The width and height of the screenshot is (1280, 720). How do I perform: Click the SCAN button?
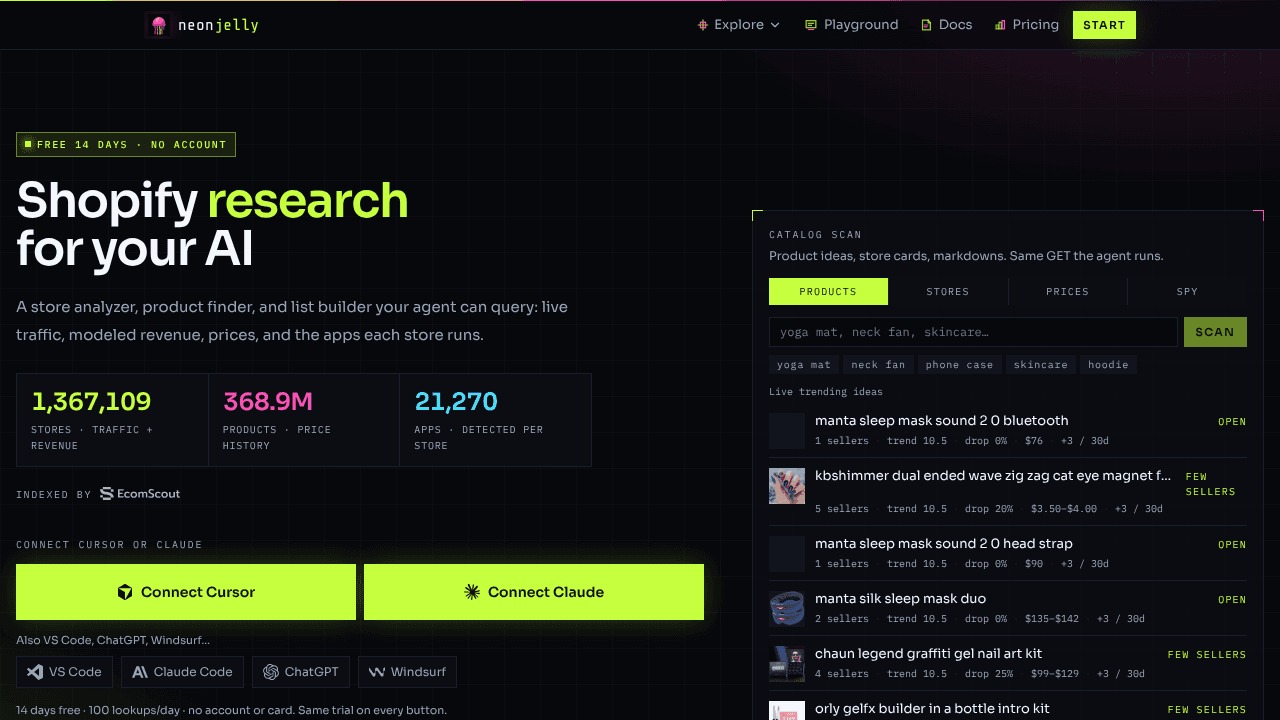1215,332
